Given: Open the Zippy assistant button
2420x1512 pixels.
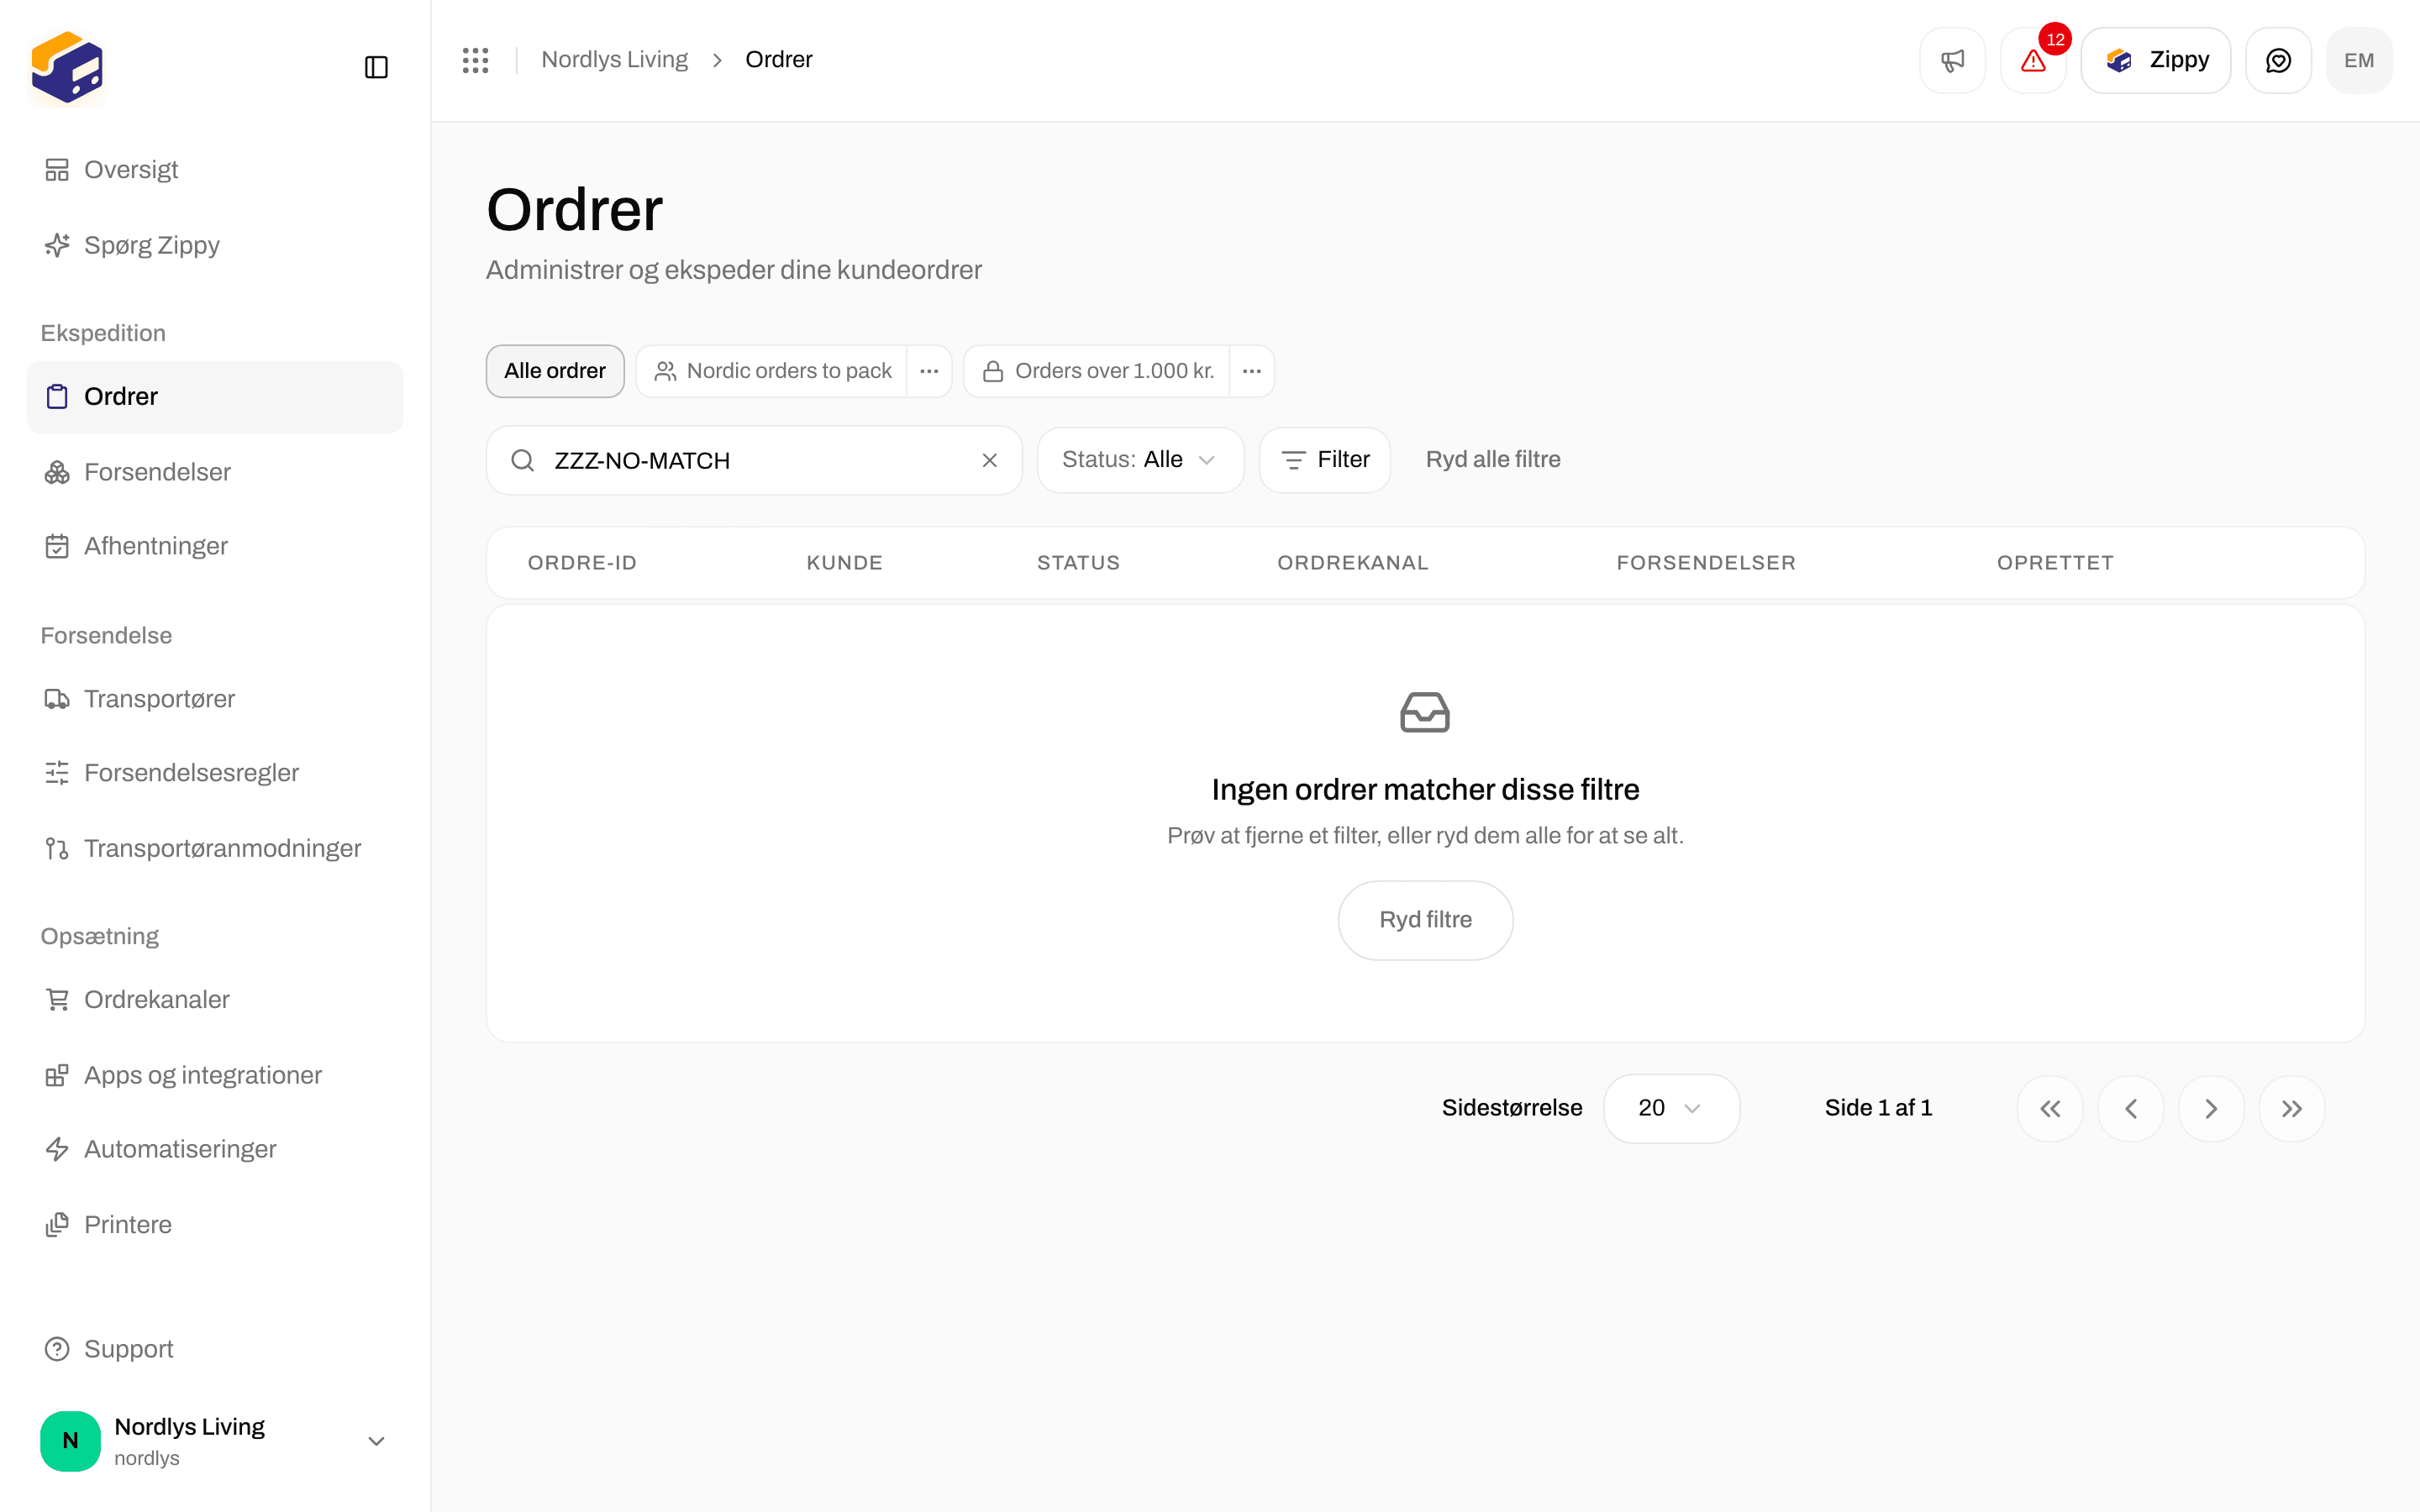Looking at the screenshot, I should pos(2156,60).
